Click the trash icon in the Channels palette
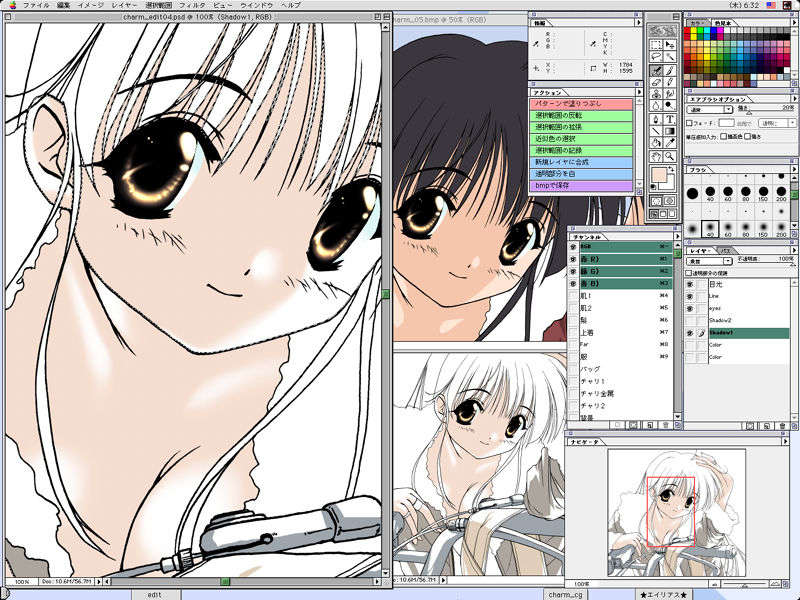 (x=666, y=424)
